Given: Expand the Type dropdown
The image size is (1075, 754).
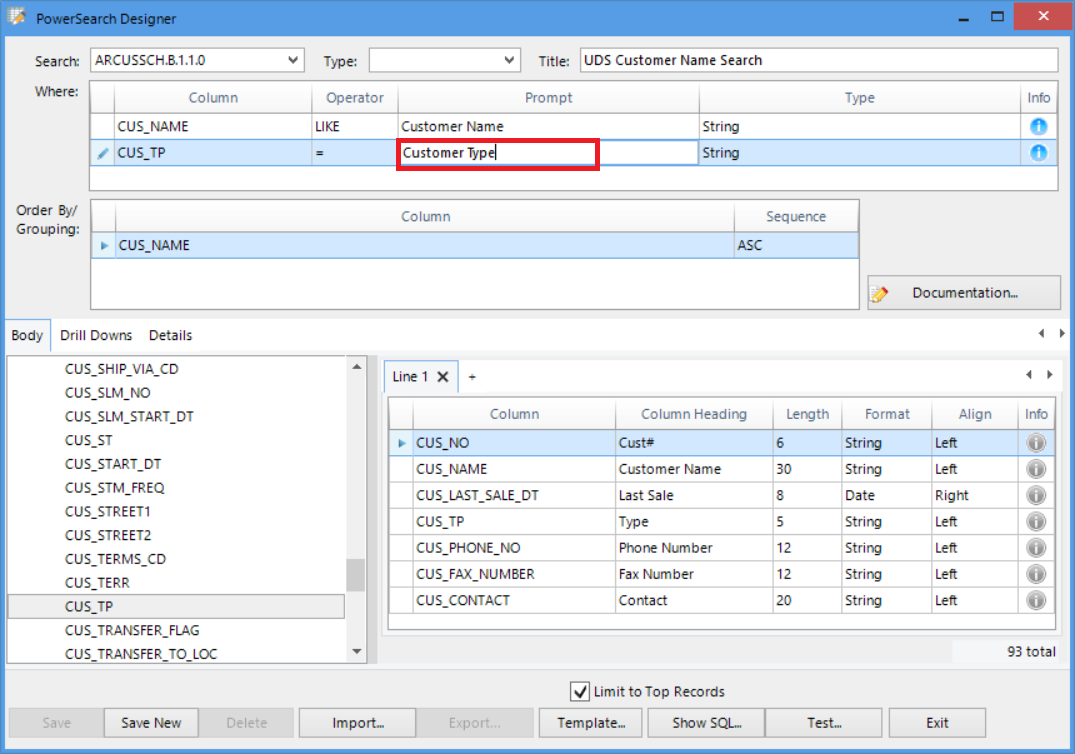Looking at the screenshot, I should [x=508, y=60].
